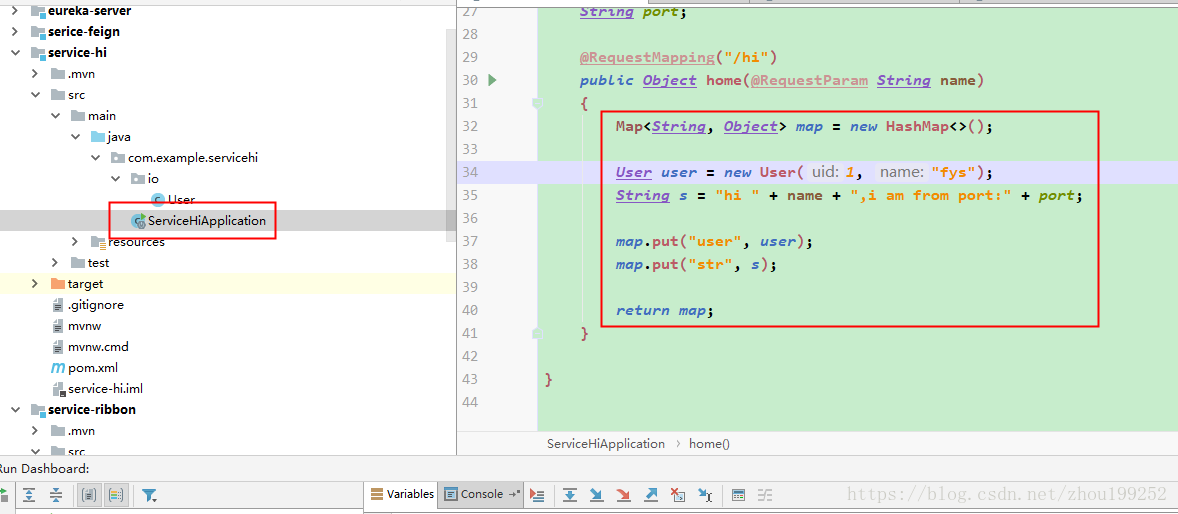Viewport: 1178px width, 514px height.
Task: Click the resources folder icon
Action: (98, 241)
